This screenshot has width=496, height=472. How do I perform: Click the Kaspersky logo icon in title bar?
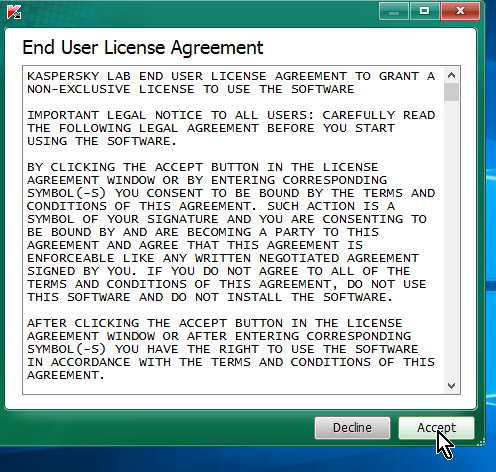[14, 12]
